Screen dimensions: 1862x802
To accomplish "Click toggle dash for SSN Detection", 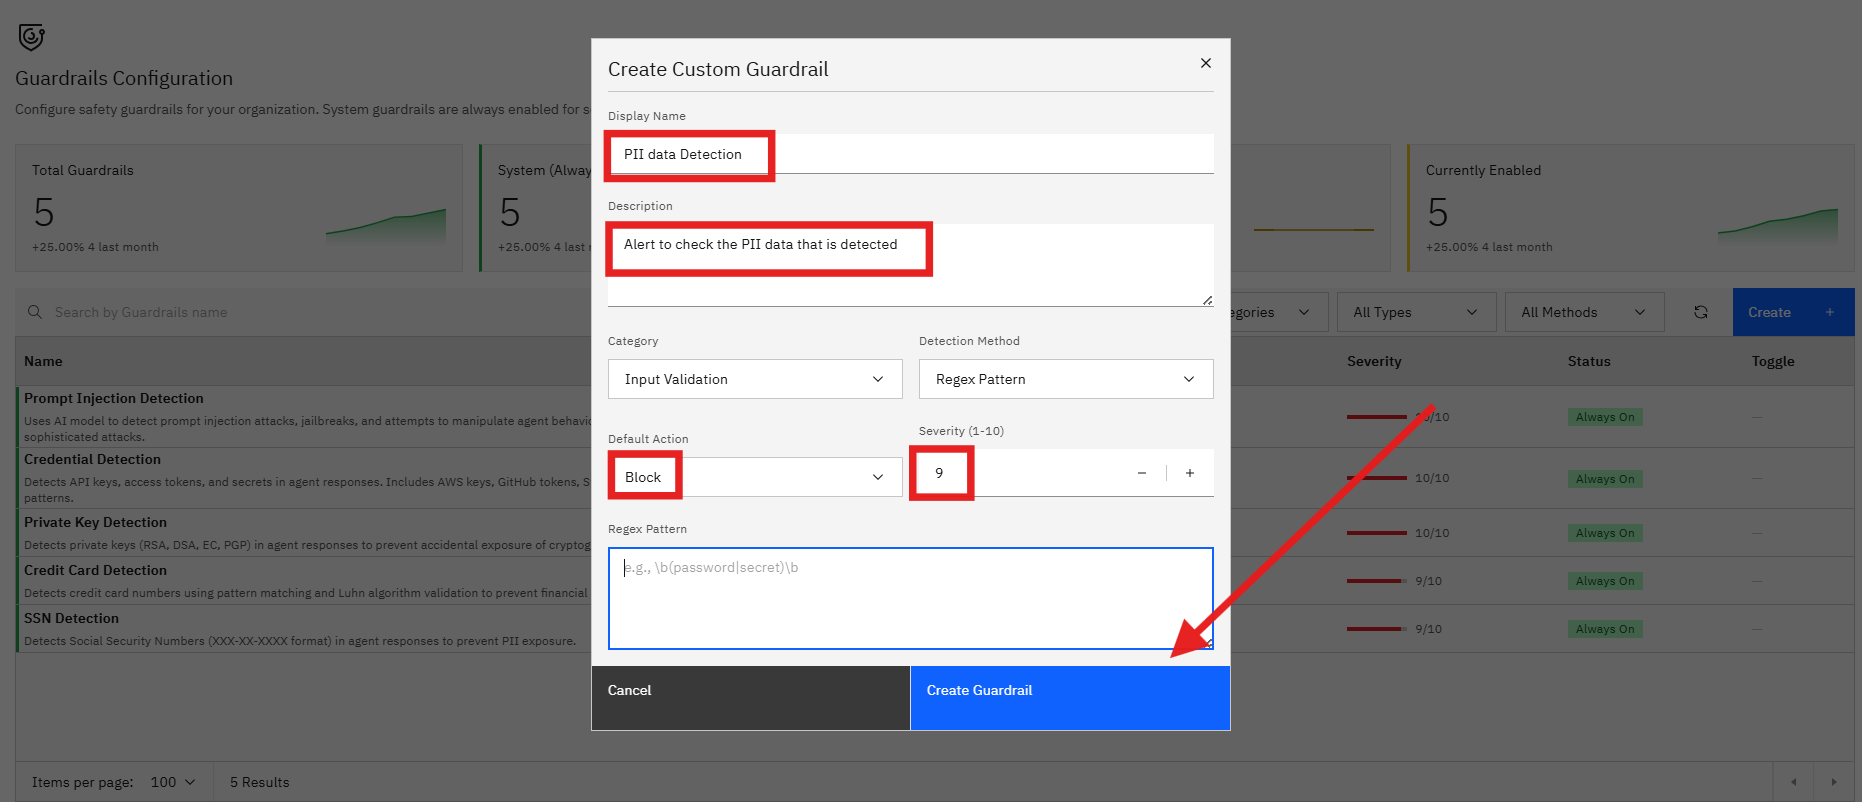I will coord(1757,629).
